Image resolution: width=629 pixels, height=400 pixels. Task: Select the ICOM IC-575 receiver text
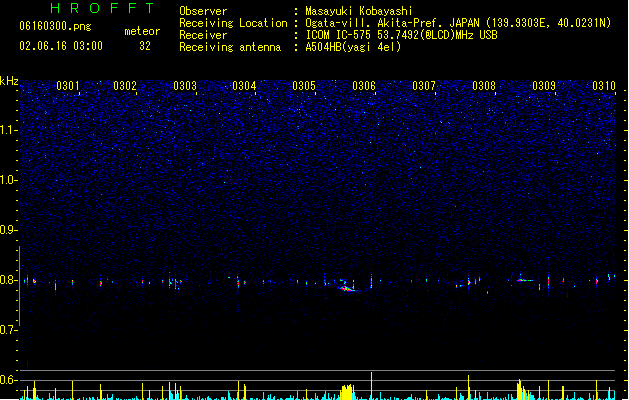pyautogui.click(x=401, y=35)
